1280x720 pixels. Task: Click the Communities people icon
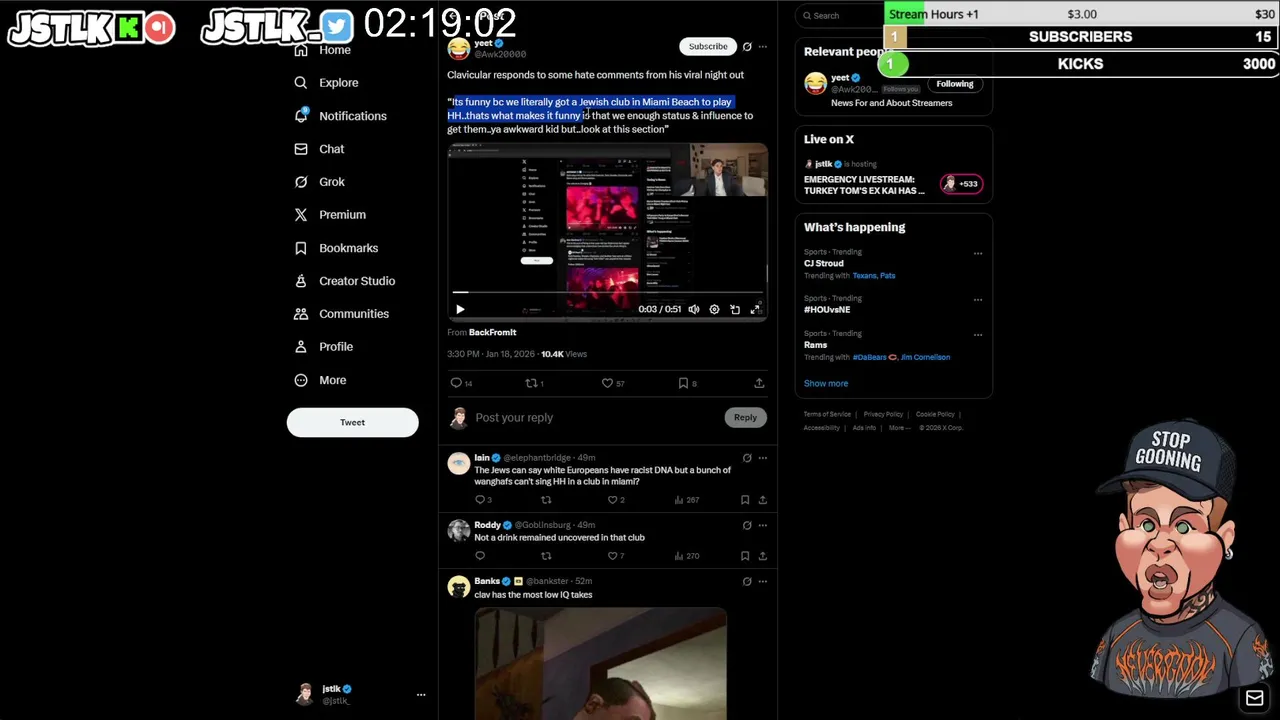pos(301,314)
